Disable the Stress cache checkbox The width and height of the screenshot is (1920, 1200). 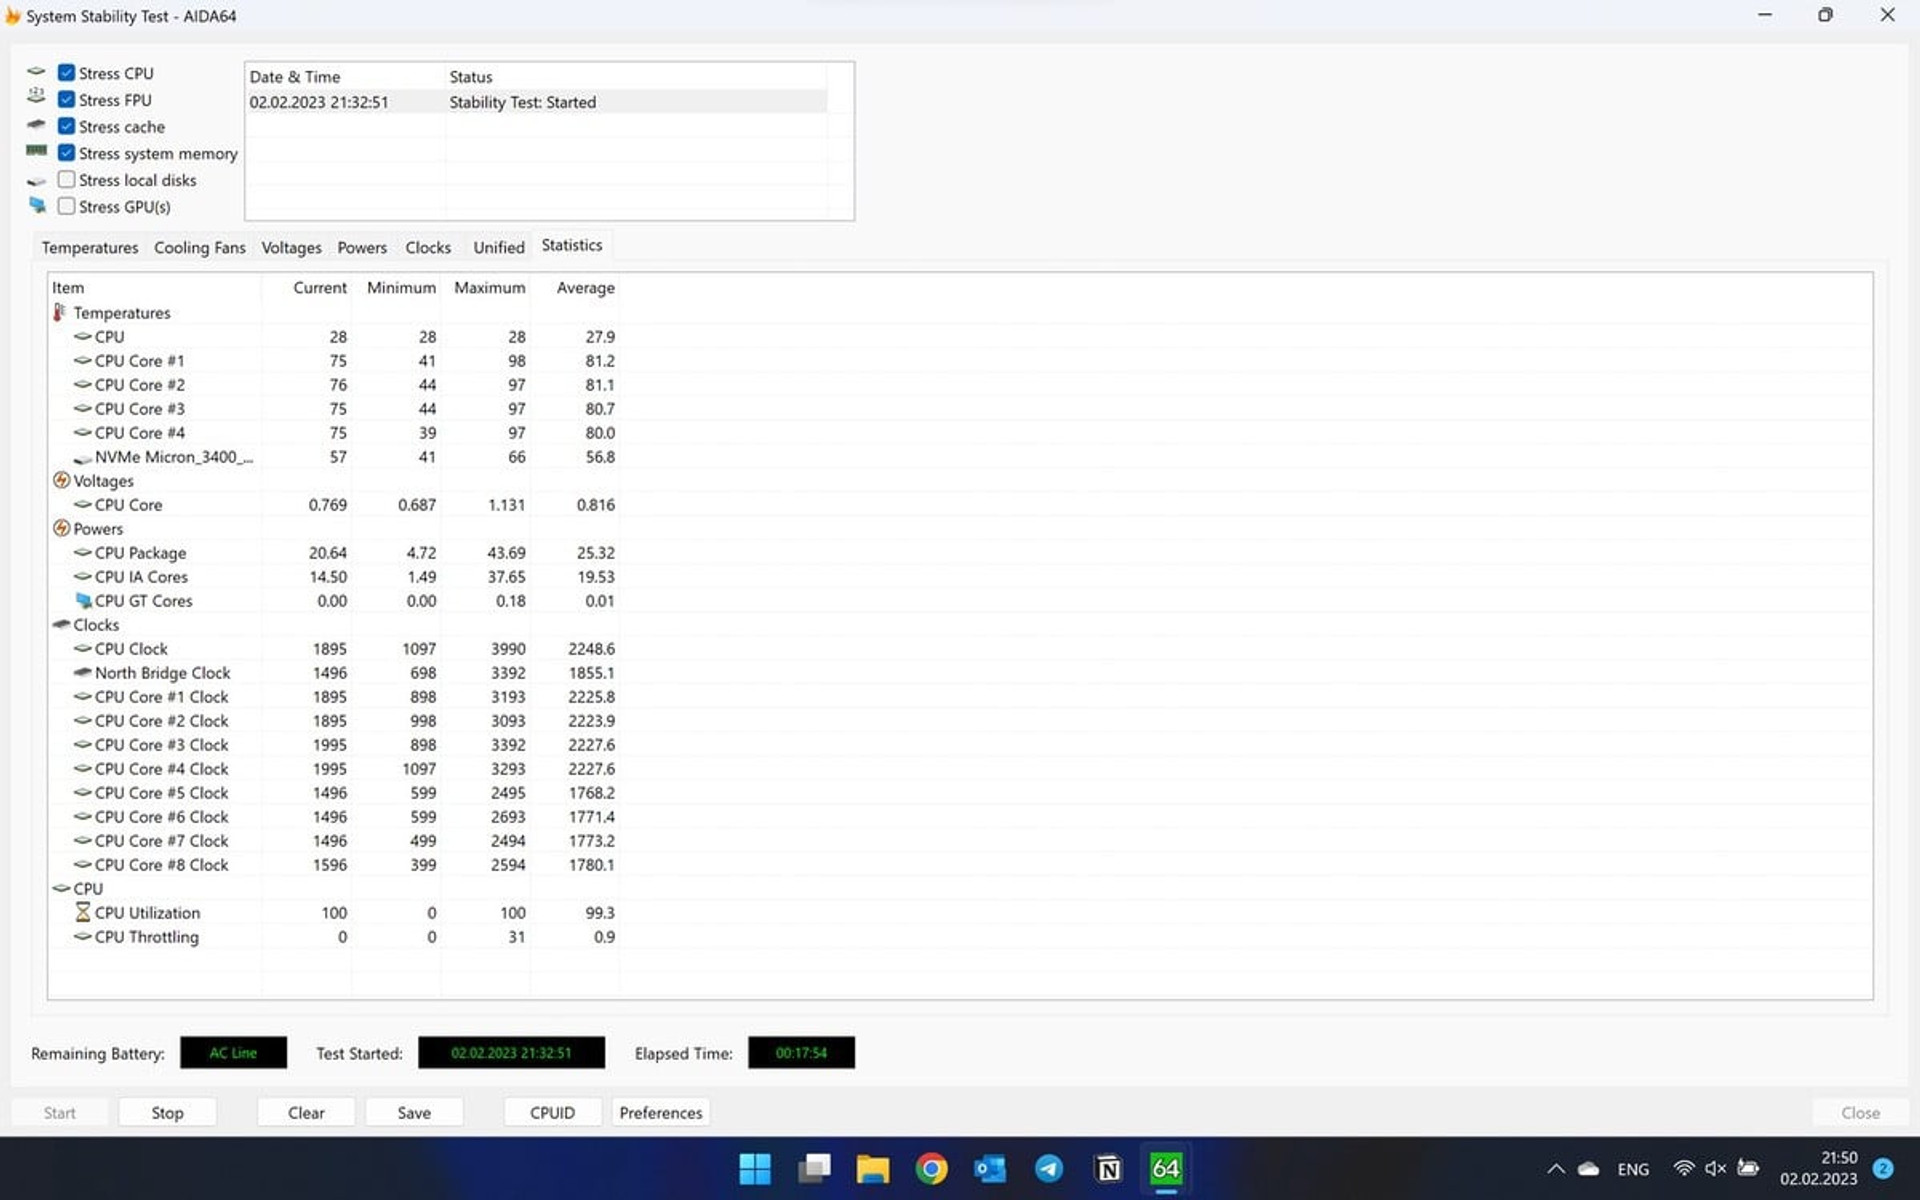(x=66, y=126)
